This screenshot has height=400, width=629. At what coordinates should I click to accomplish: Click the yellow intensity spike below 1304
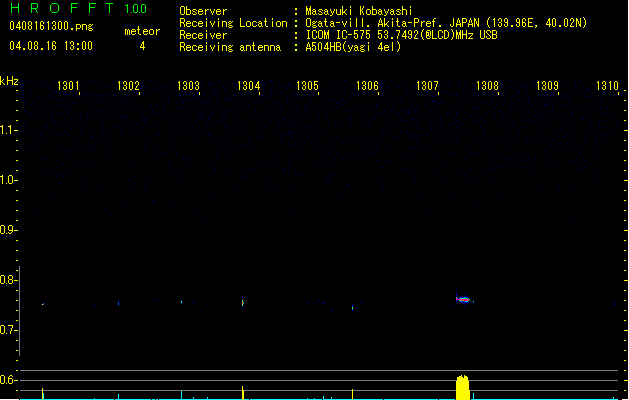243,393
